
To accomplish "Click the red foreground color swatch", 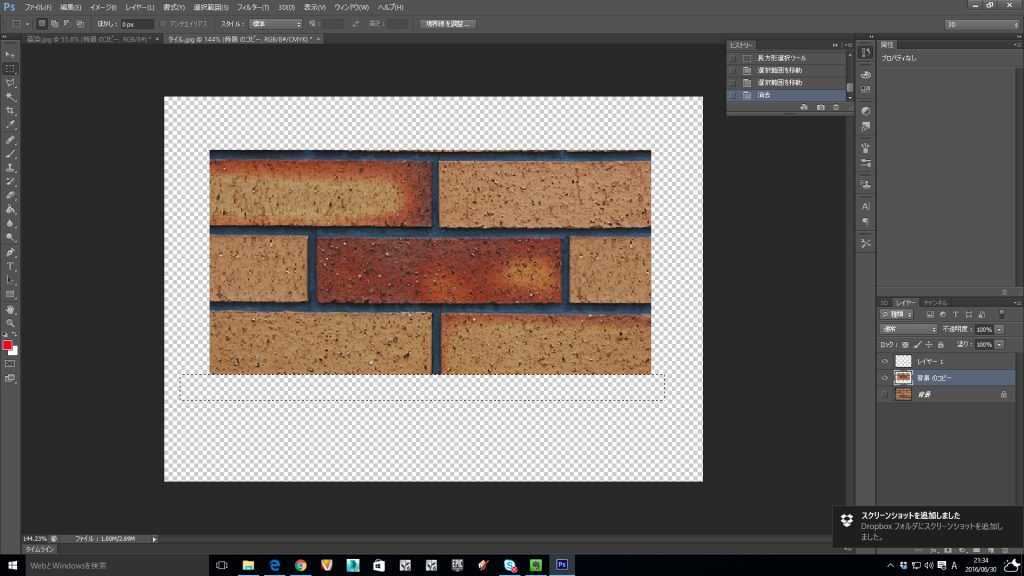I will click(7, 345).
